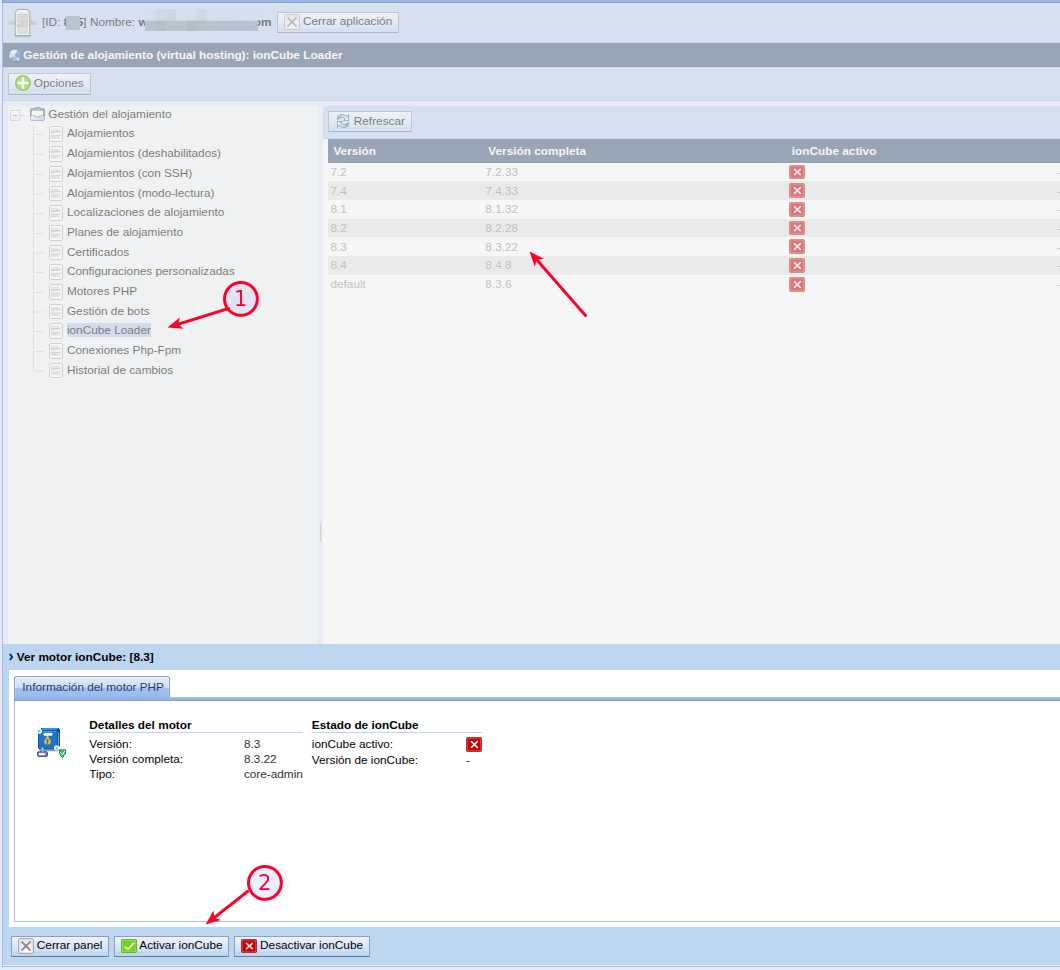Click the Cerrar panel button
This screenshot has height=970, width=1060.
coord(60,946)
